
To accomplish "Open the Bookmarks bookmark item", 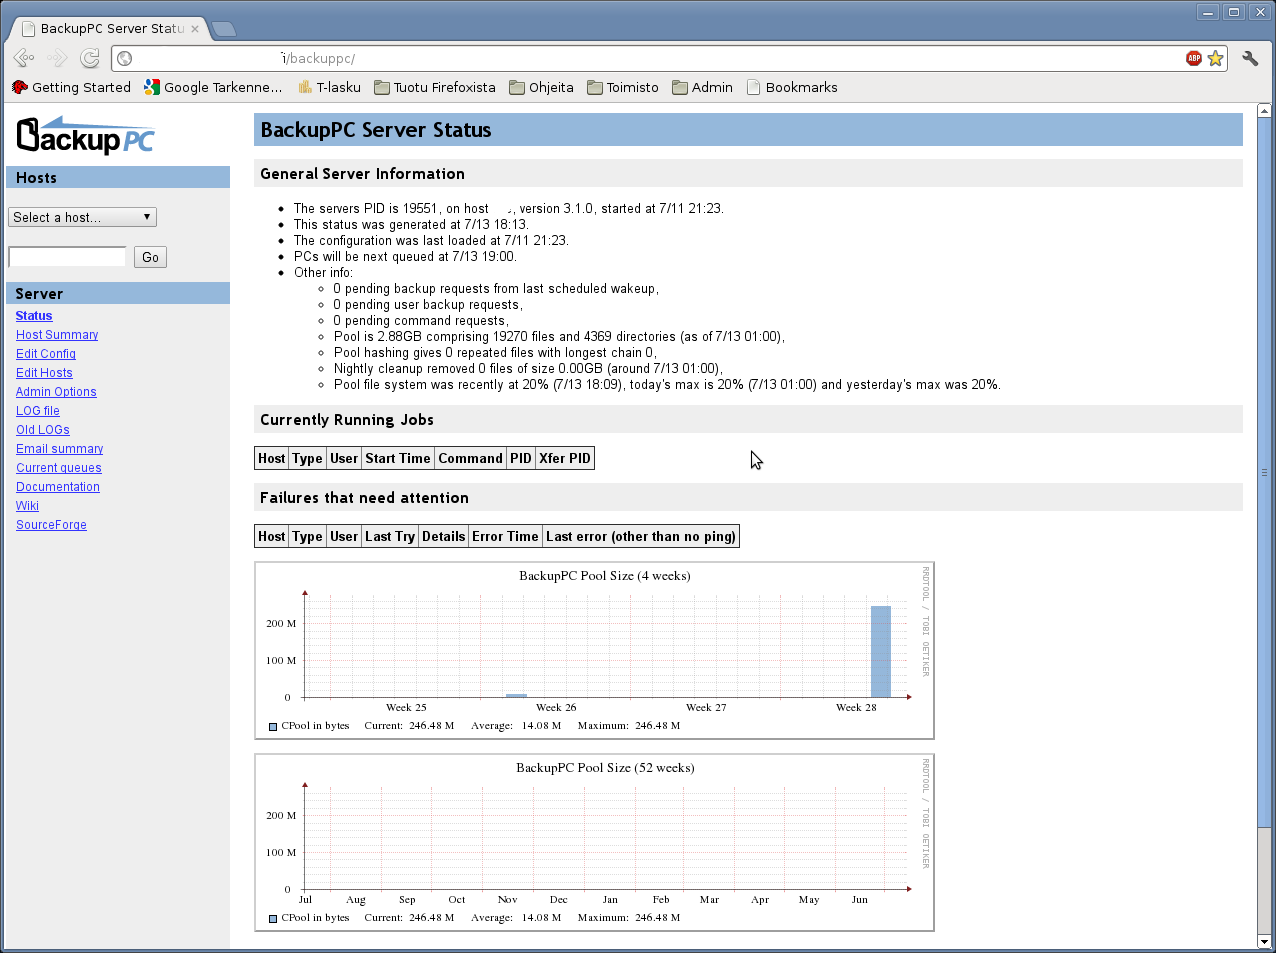I will pyautogui.click(x=792, y=87).
